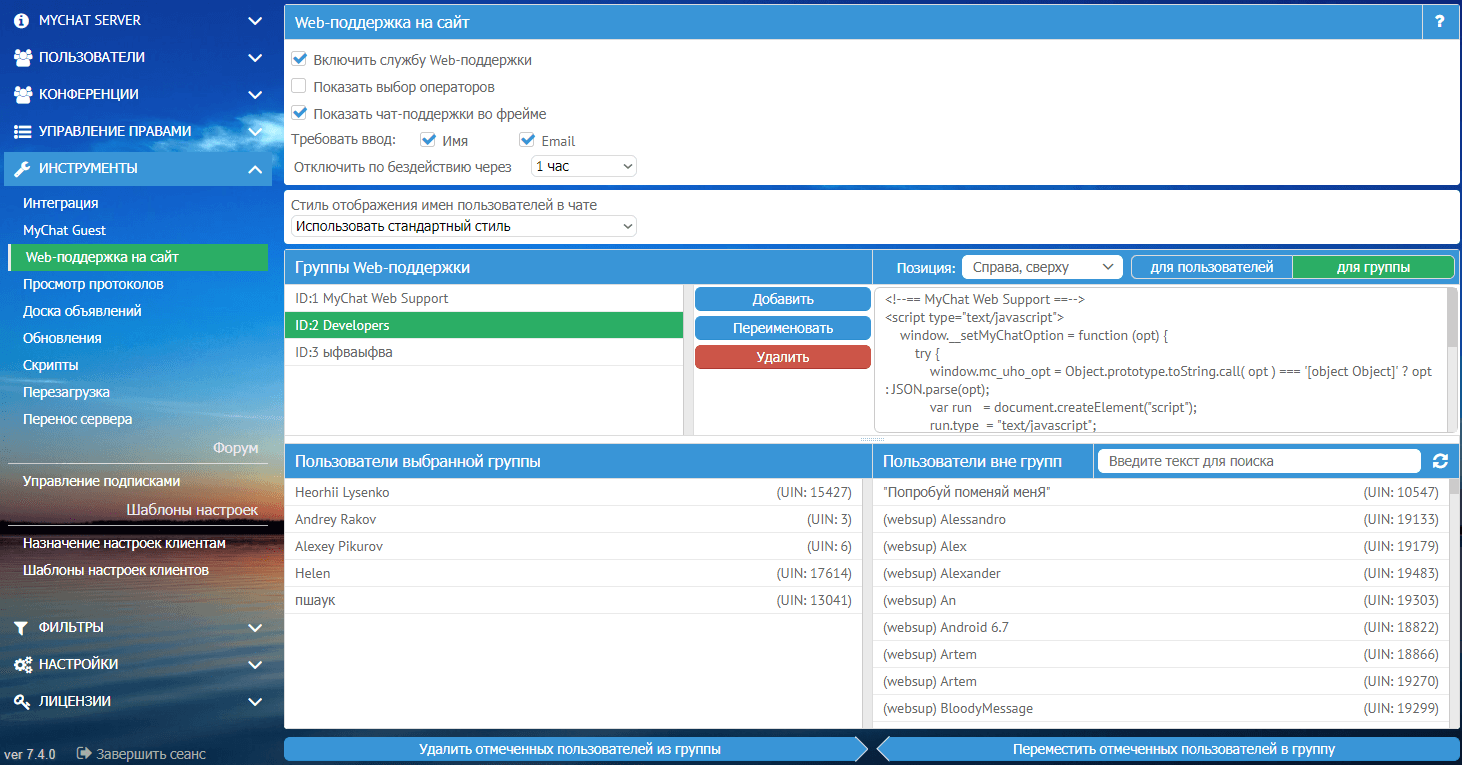
Task: Refresh the users outside groups list
Action: tap(1440, 461)
